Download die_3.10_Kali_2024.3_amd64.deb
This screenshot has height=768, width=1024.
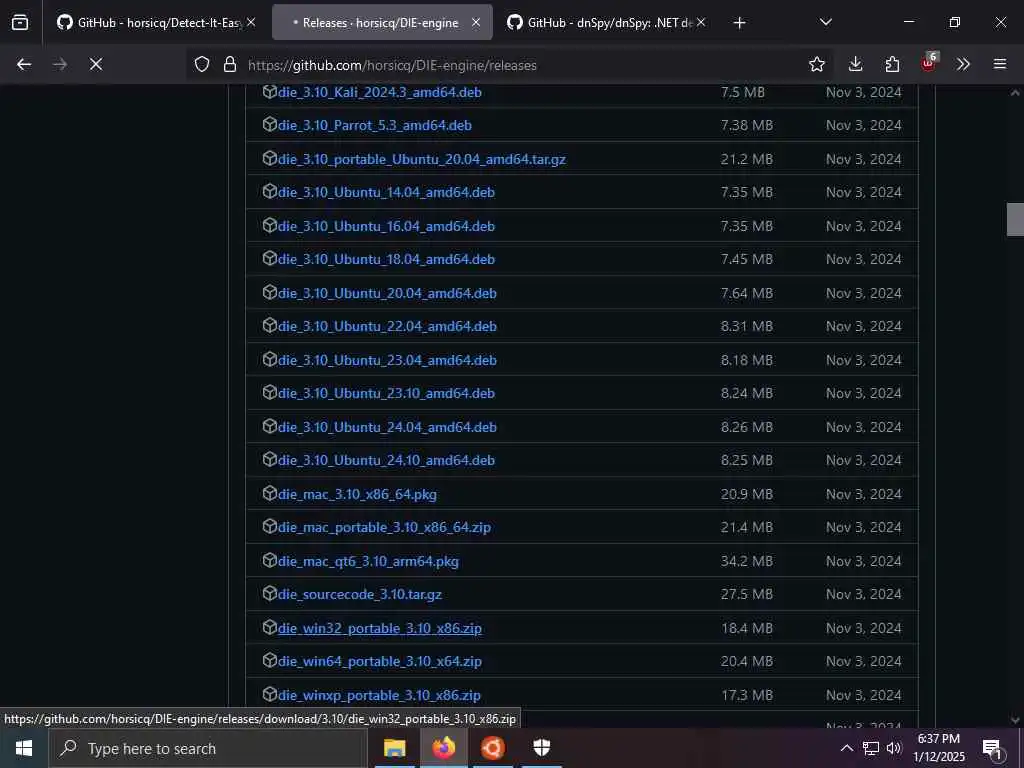coord(379,92)
